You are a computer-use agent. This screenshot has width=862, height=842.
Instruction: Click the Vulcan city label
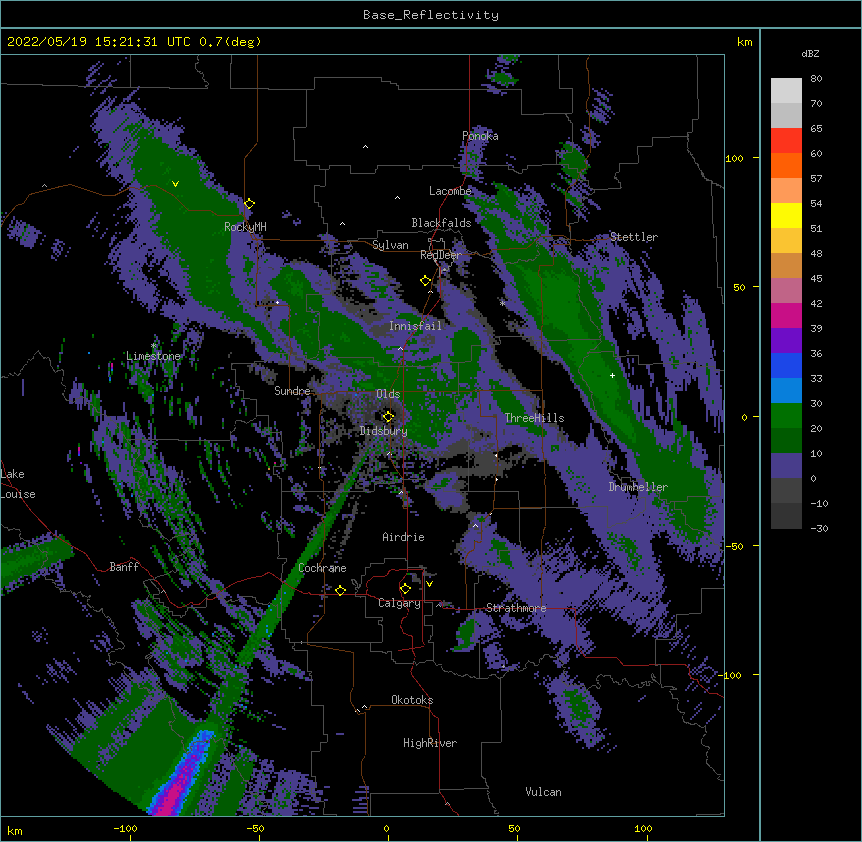pyautogui.click(x=543, y=792)
